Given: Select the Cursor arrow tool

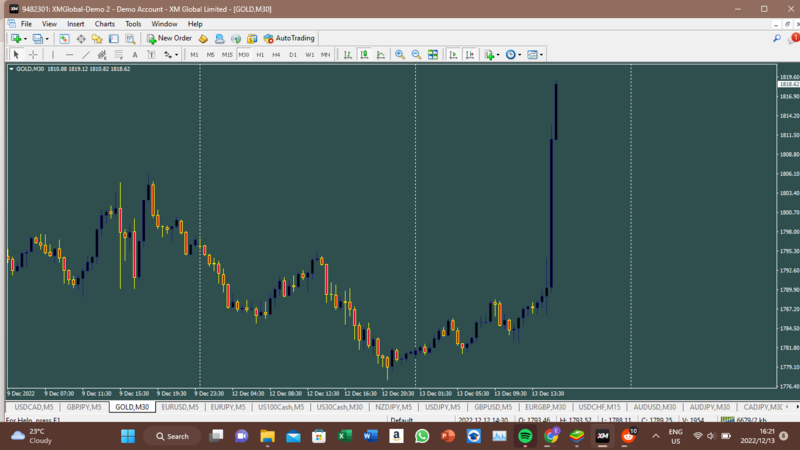Looking at the screenshot, I should click(x=16, y=55).
